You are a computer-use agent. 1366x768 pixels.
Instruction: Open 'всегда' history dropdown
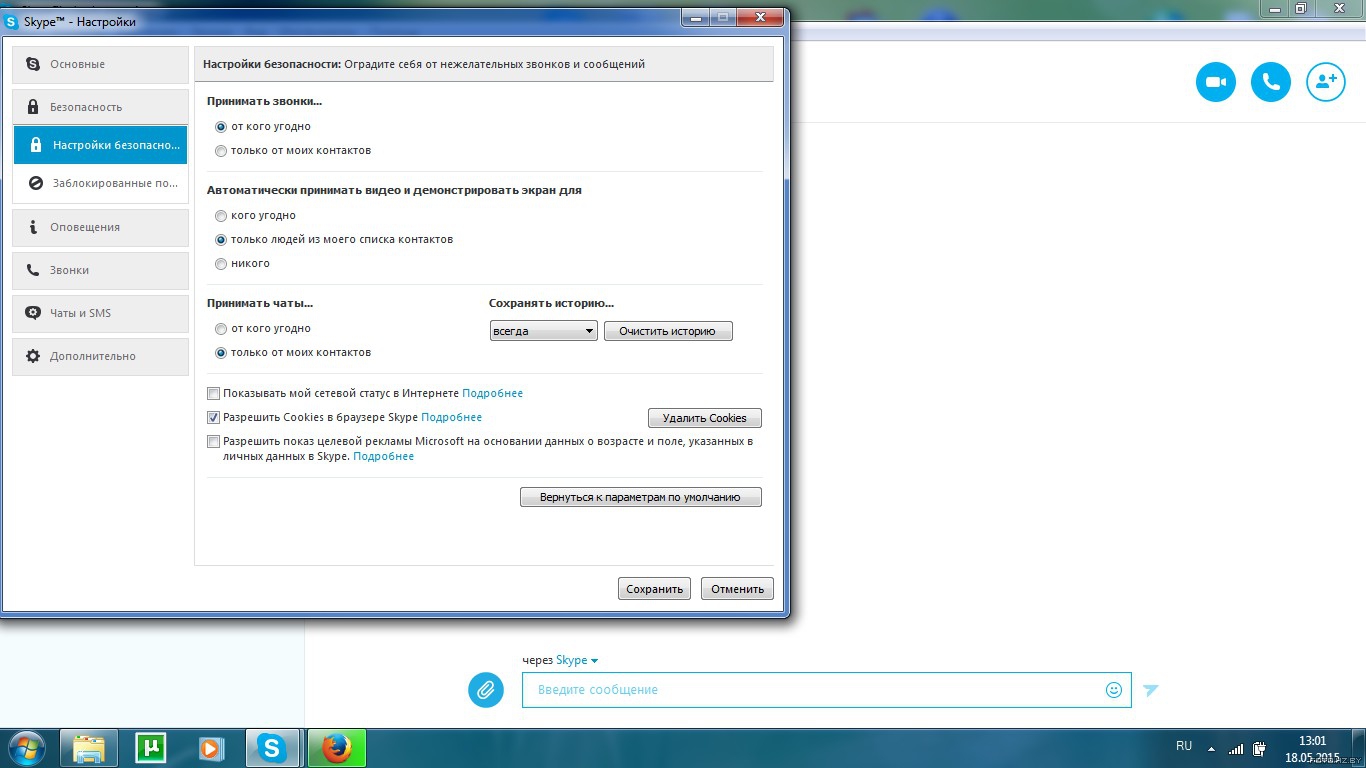coord(543,331)
